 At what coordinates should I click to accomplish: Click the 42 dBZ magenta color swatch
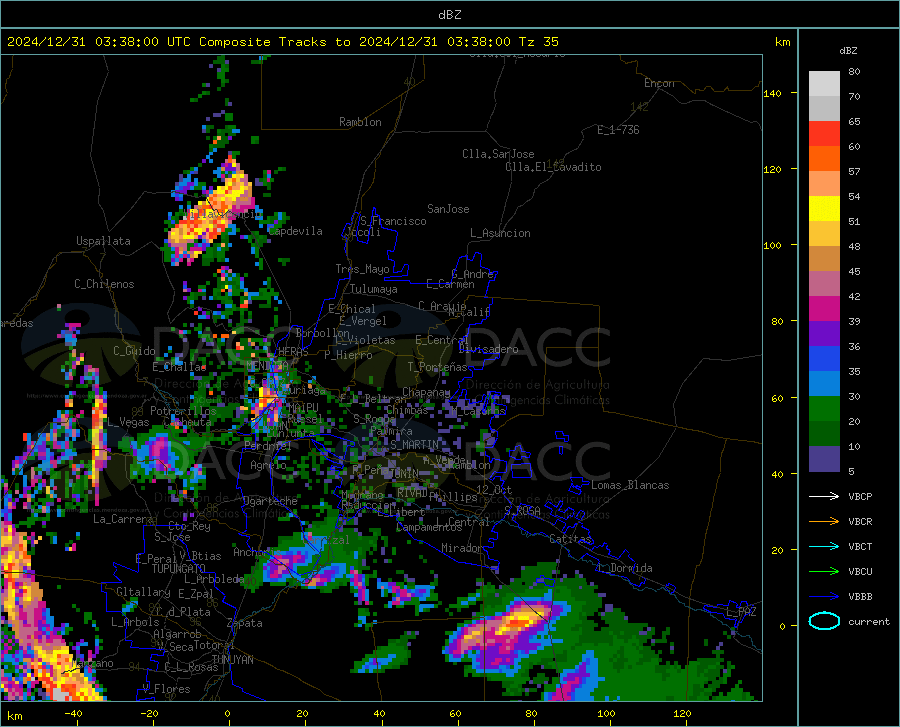824,308
